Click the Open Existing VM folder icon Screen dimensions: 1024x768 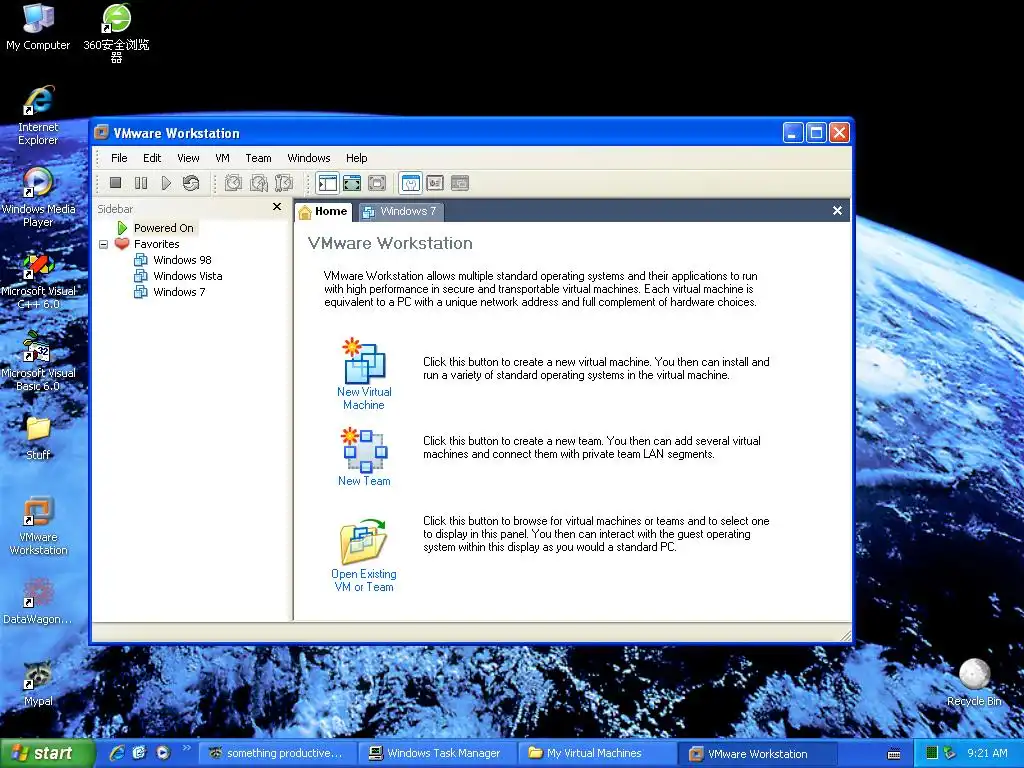pyautogui.click(x=364, y=541)
